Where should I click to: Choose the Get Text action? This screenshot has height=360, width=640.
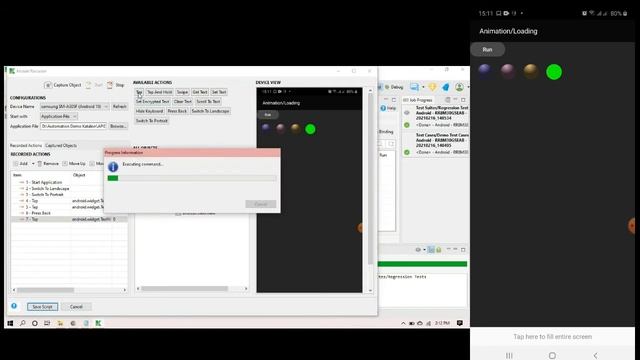pyautogui.click(x=200, y=92)
